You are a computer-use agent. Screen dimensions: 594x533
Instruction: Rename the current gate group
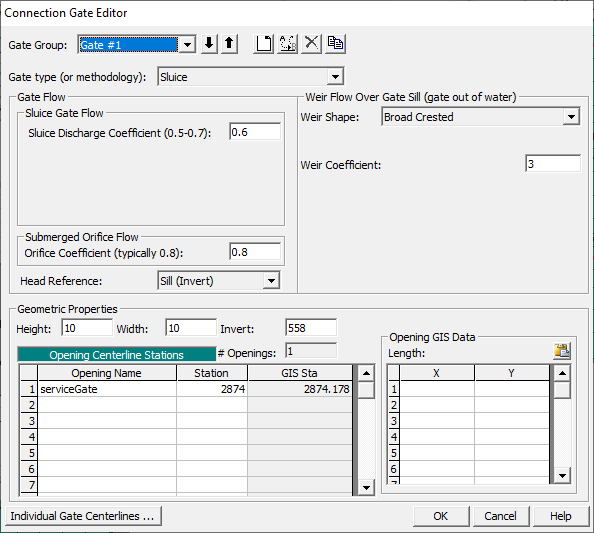tap(288, 44)
